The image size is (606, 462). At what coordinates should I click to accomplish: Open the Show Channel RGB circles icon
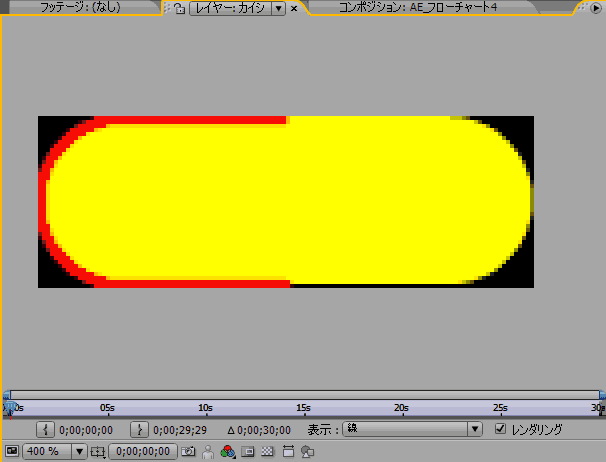point(228,451)
